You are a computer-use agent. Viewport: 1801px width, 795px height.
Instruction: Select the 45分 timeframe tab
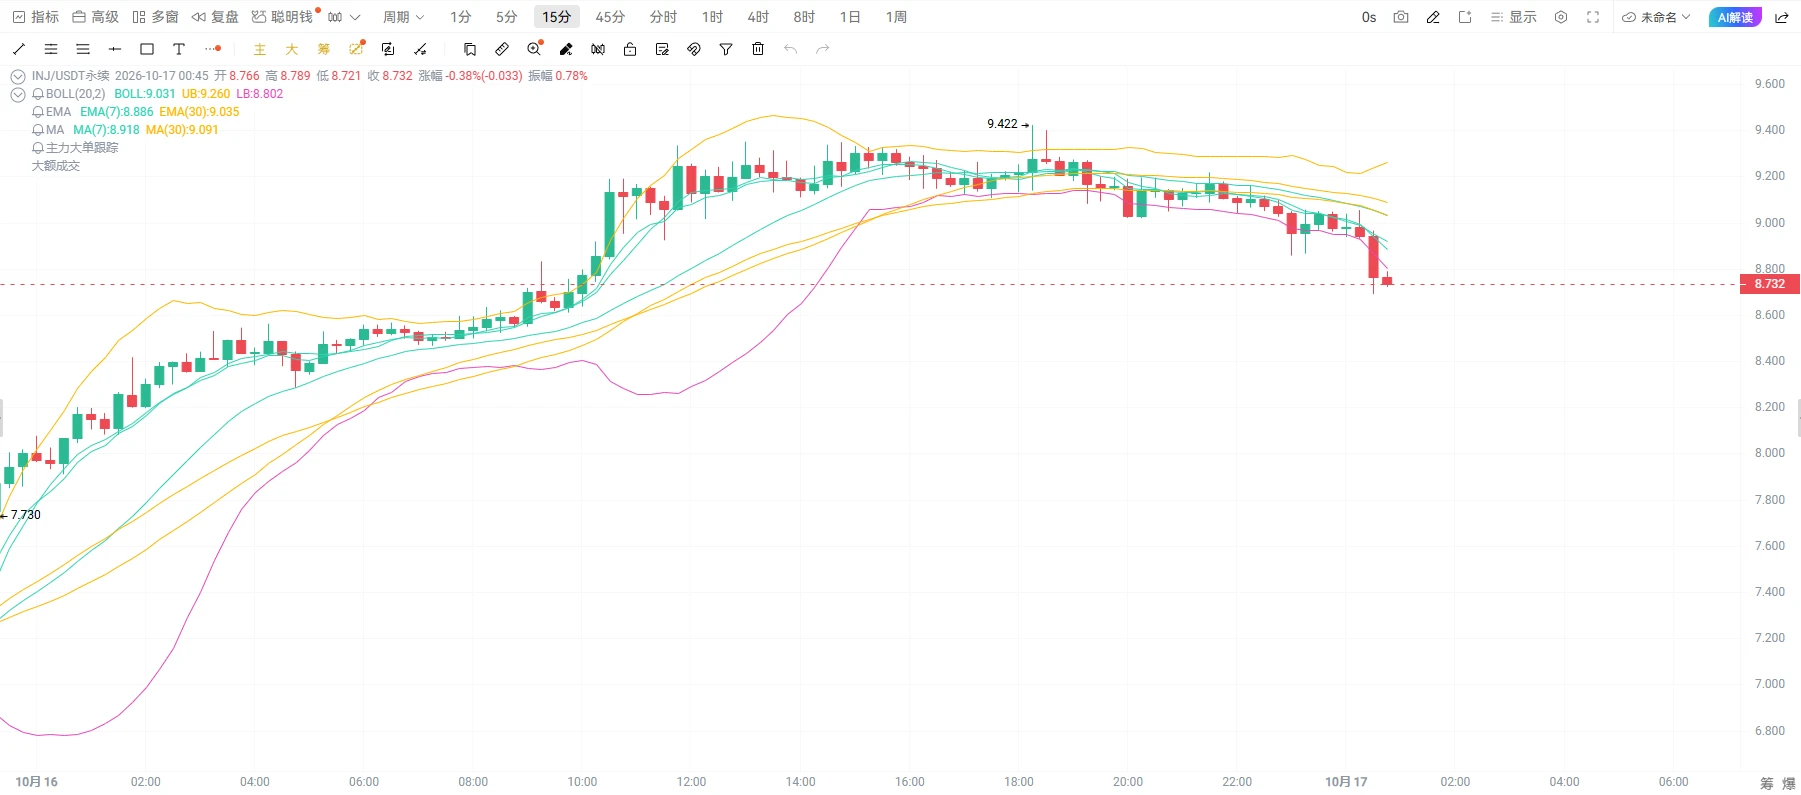[610, 17]
